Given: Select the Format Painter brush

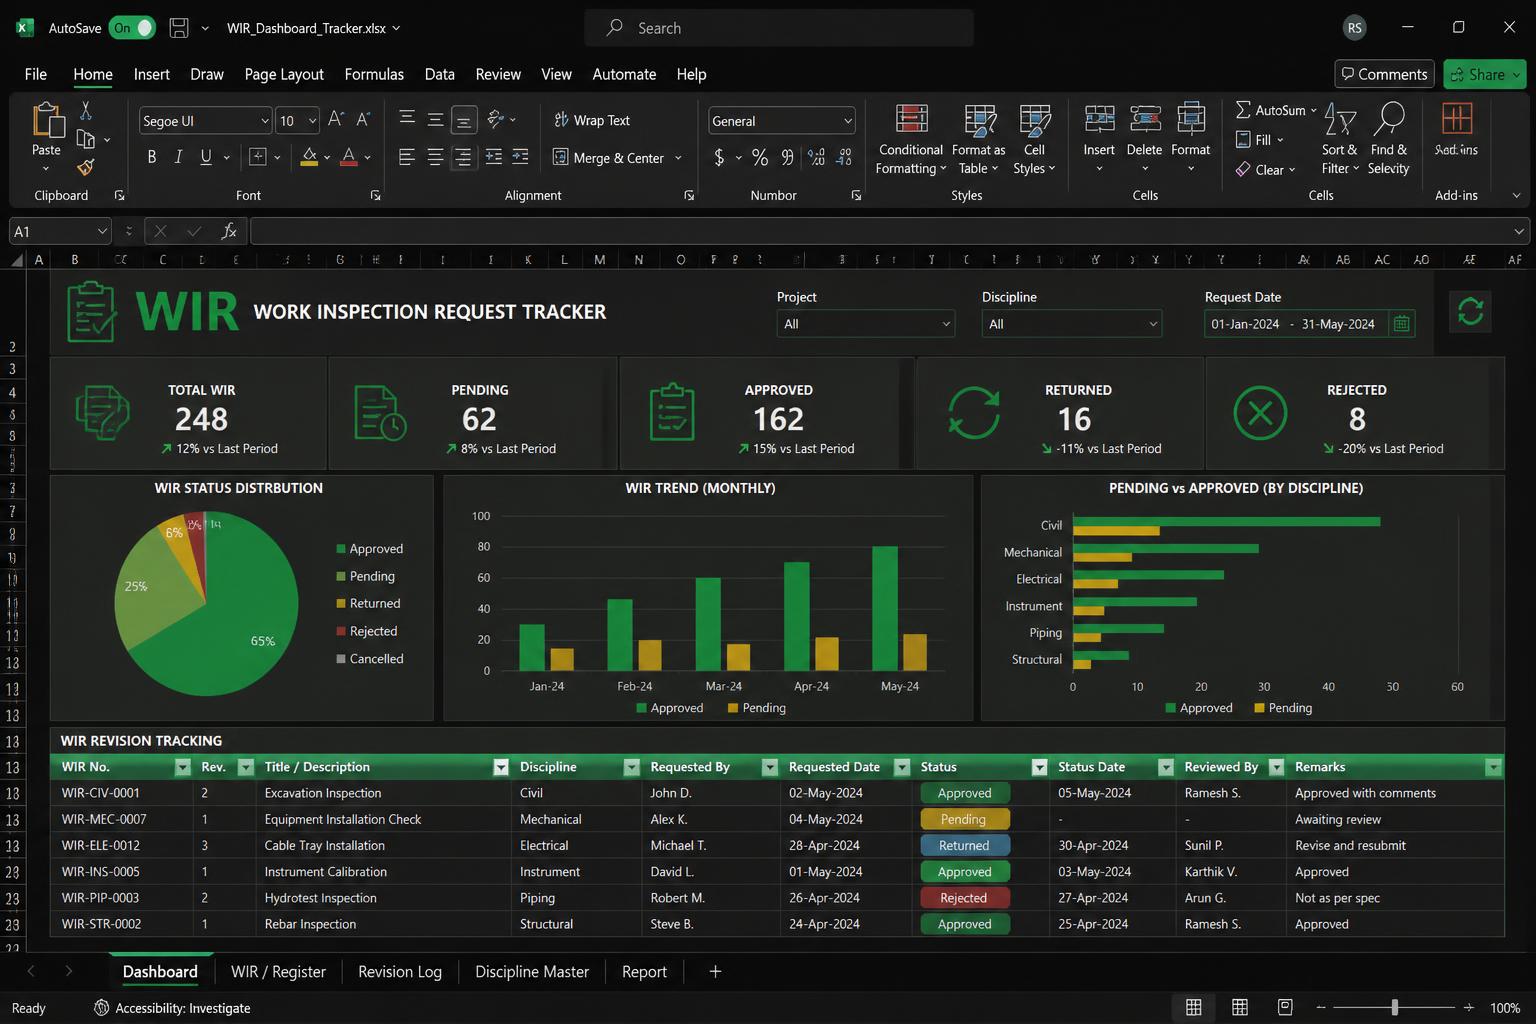Looking at the screenshot, I should click(86, 167).
